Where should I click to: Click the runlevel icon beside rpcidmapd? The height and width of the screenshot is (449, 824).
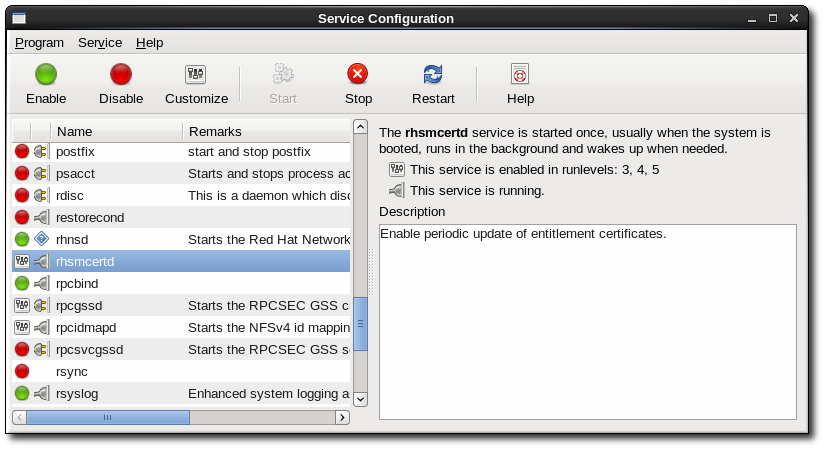(22, 328)
